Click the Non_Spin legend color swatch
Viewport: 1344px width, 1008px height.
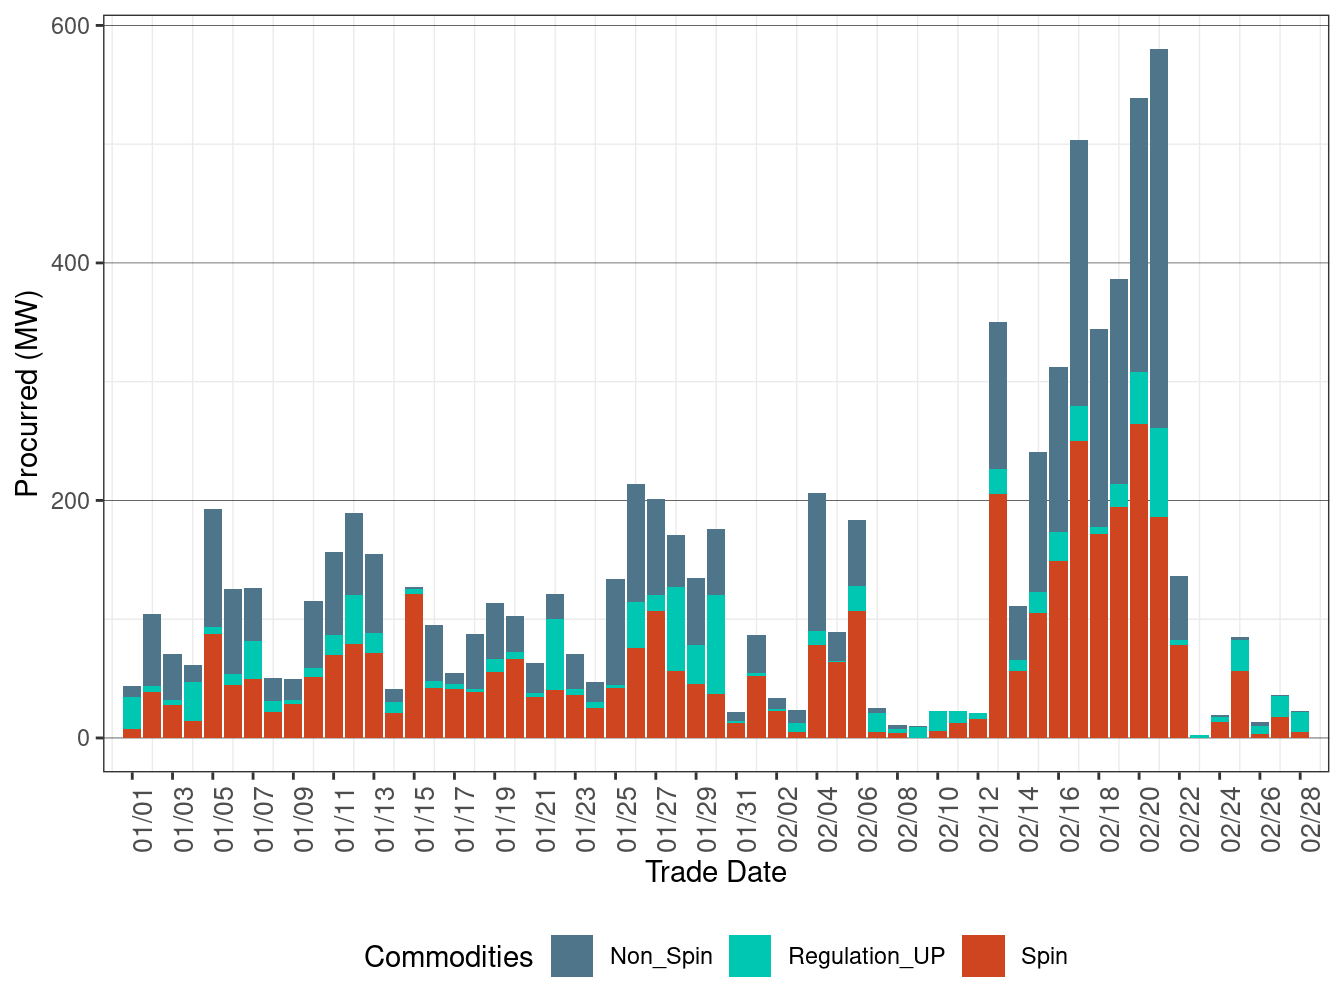point(572,956)
